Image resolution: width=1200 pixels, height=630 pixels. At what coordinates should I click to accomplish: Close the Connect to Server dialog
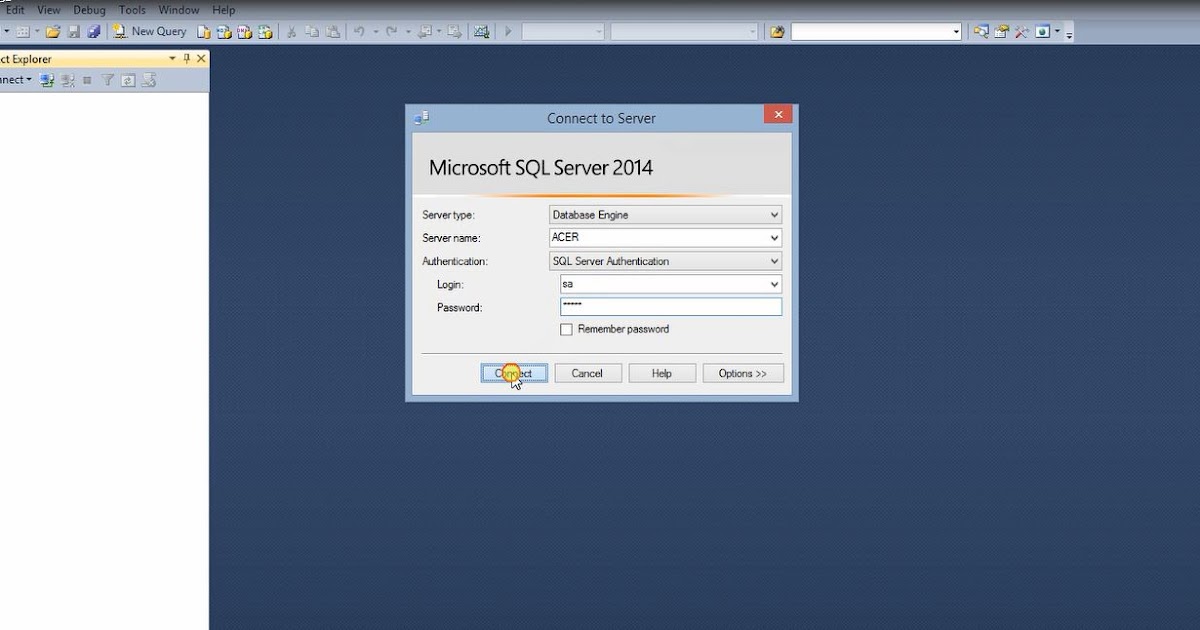(x=777, y=114)
